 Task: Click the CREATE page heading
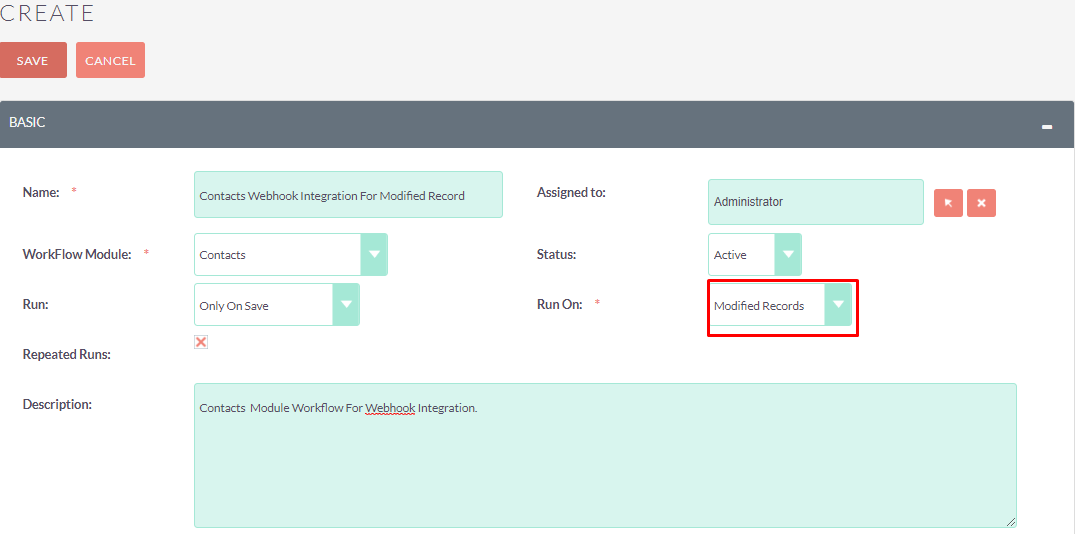click(x=47, y=14)
